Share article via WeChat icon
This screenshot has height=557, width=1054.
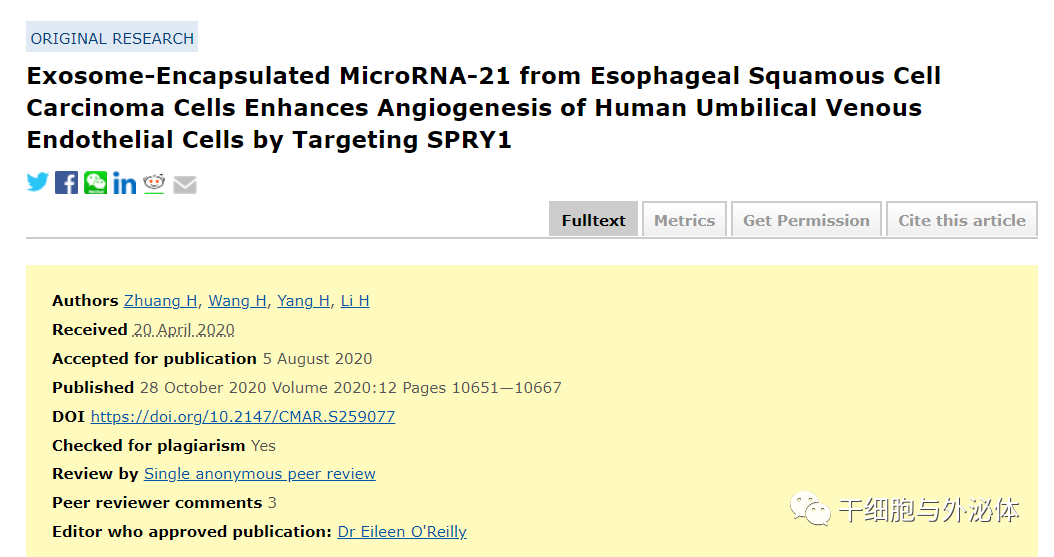coord(95,183)
